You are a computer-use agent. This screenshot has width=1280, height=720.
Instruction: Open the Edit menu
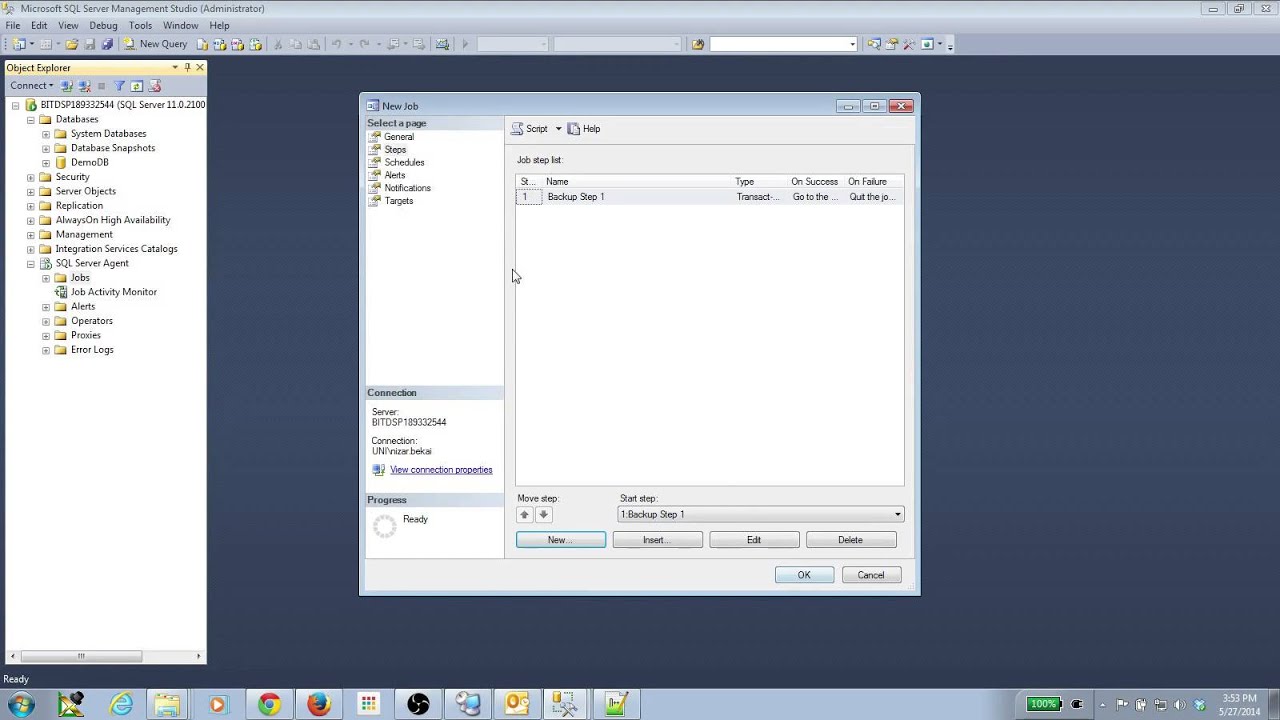pyautogui.click(x=39, y=25)
